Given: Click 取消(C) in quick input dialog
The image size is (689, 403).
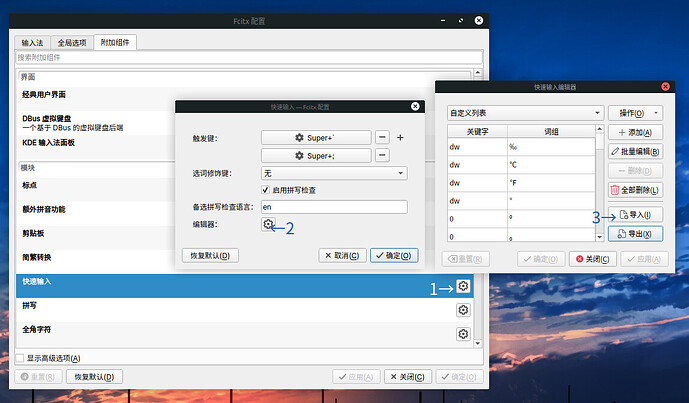Looking at the screenshot, I should click(x=342, y=255).
